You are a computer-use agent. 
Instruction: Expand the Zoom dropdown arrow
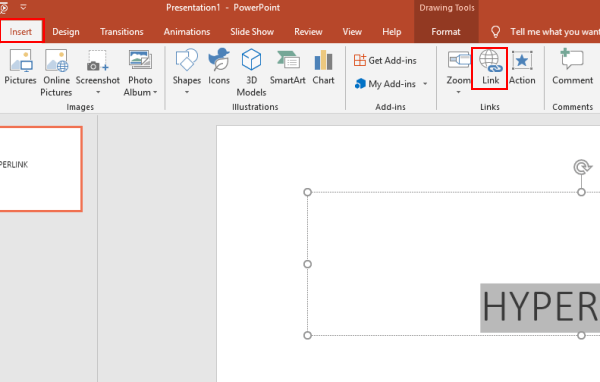[x=458, y=92]
